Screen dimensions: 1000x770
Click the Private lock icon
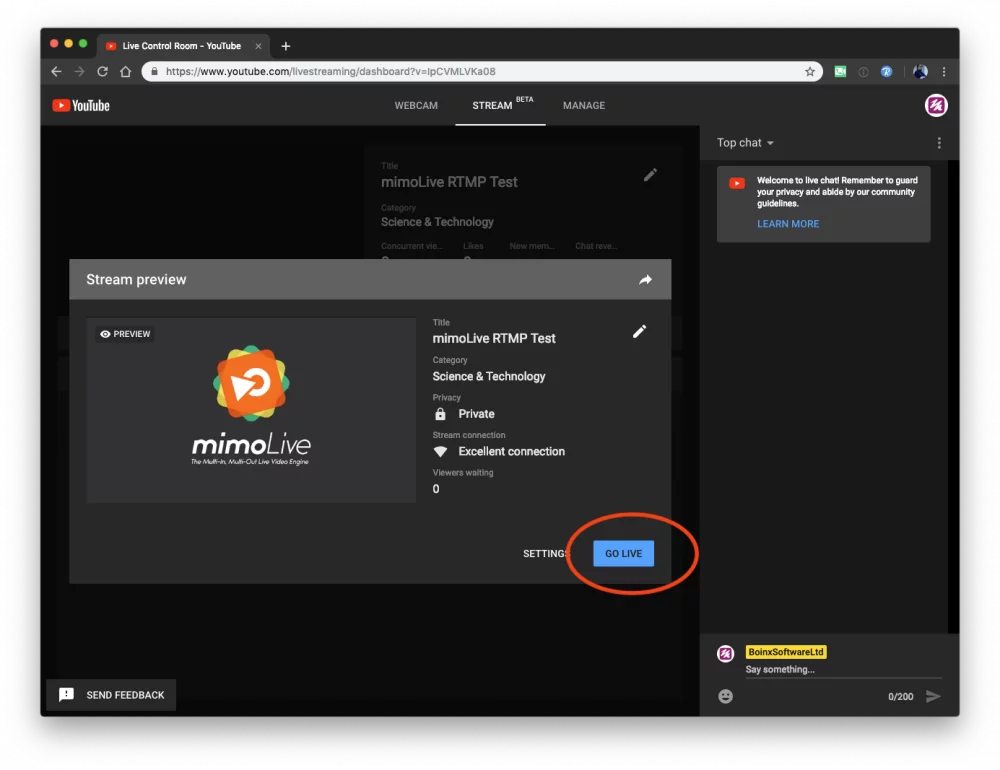440,414
